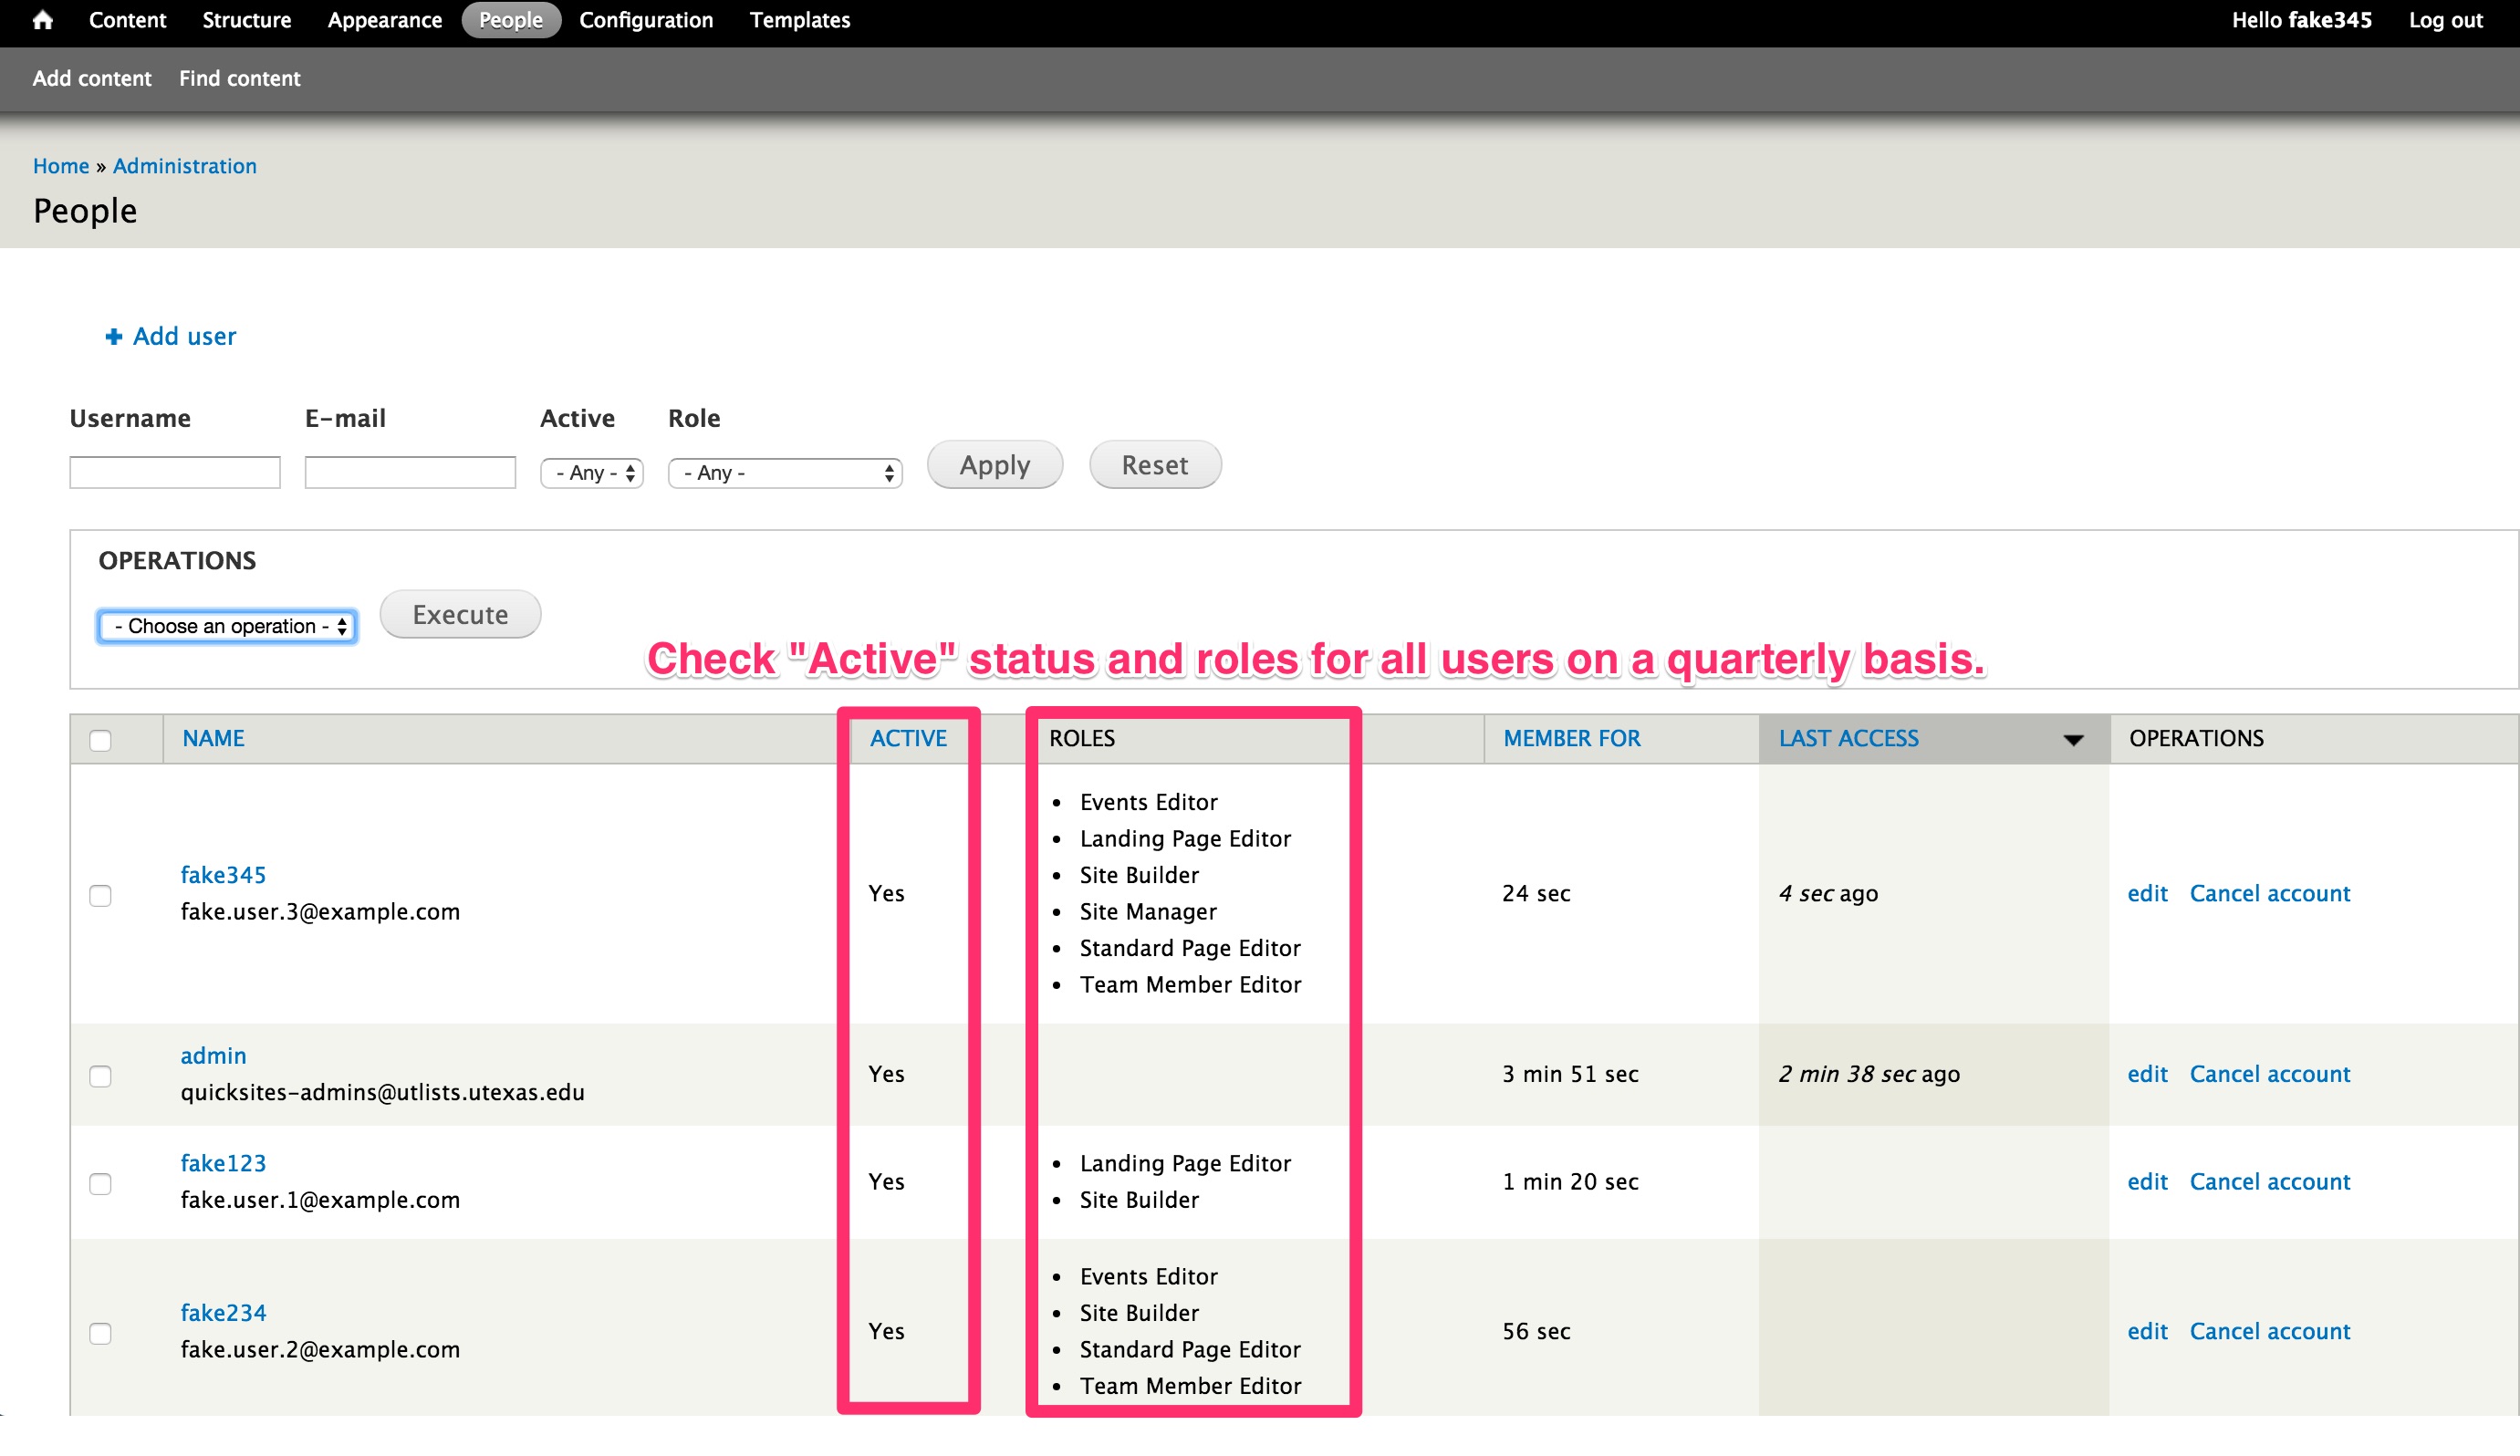The height and width of the screenshot is (1456, 2520).
Task: Click the Site Manager role for fake345
Action: pos(1148,912)
